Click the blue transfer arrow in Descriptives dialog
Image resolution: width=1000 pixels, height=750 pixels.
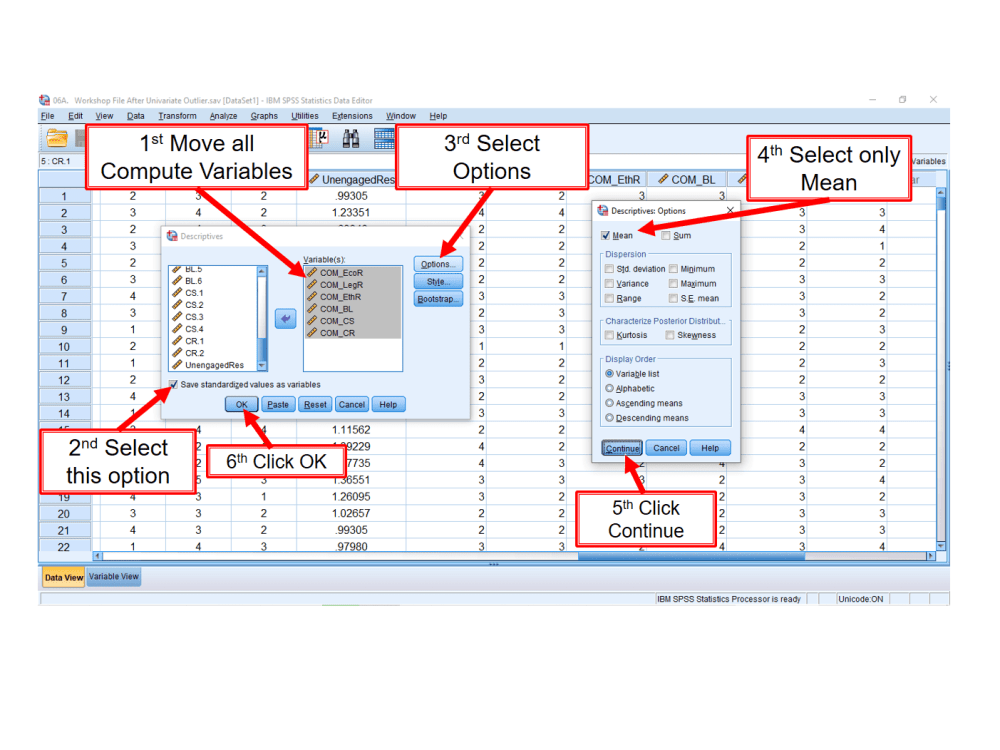coord(285,317)
